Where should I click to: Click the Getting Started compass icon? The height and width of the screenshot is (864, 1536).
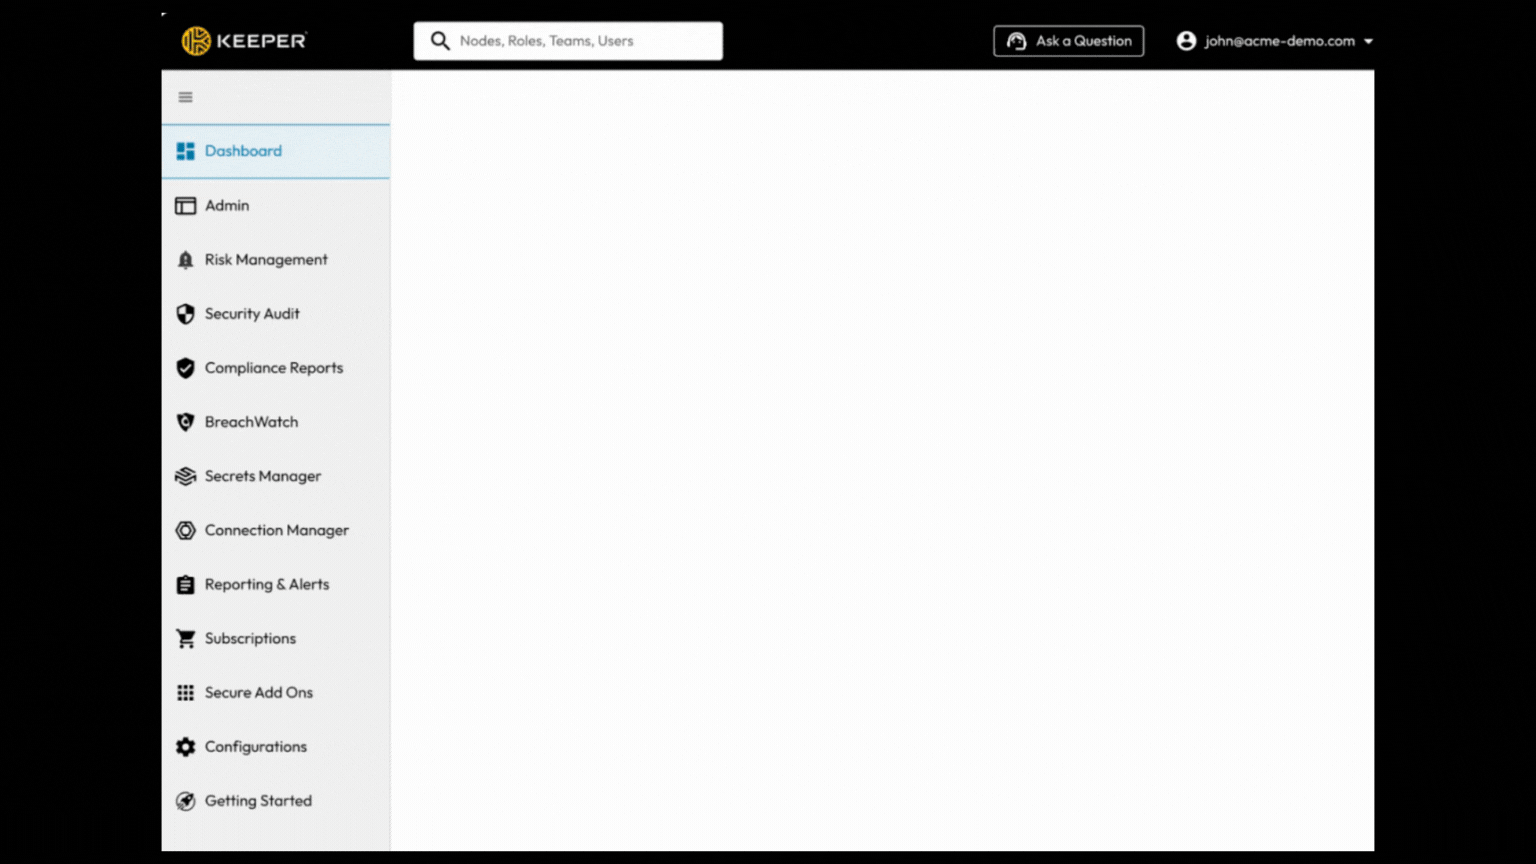(x=186, y=800)
